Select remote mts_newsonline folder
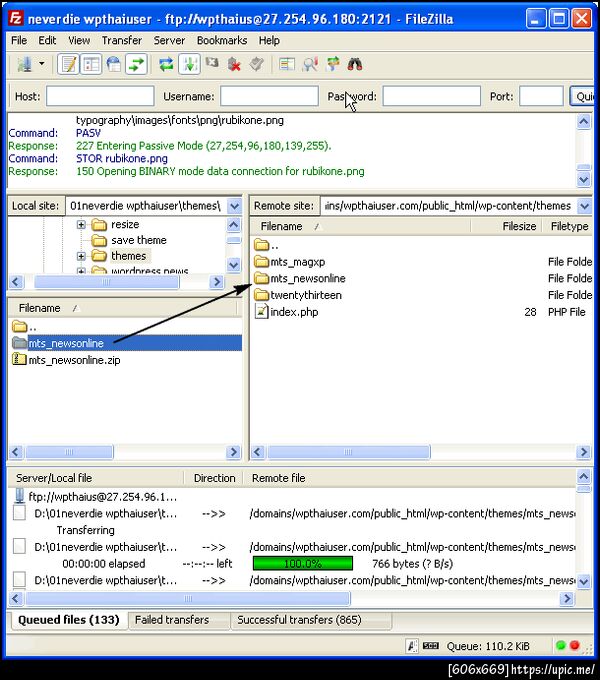 click(300, 278)
